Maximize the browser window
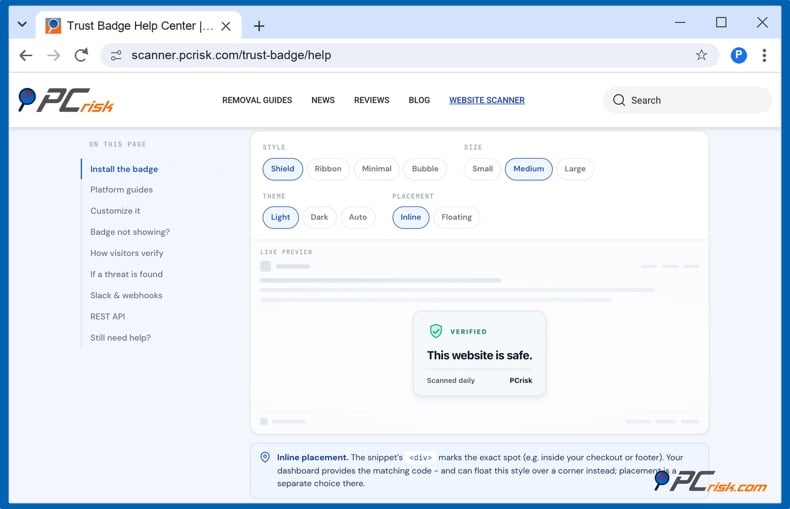790x509 pixels. (x=721, y=23)
